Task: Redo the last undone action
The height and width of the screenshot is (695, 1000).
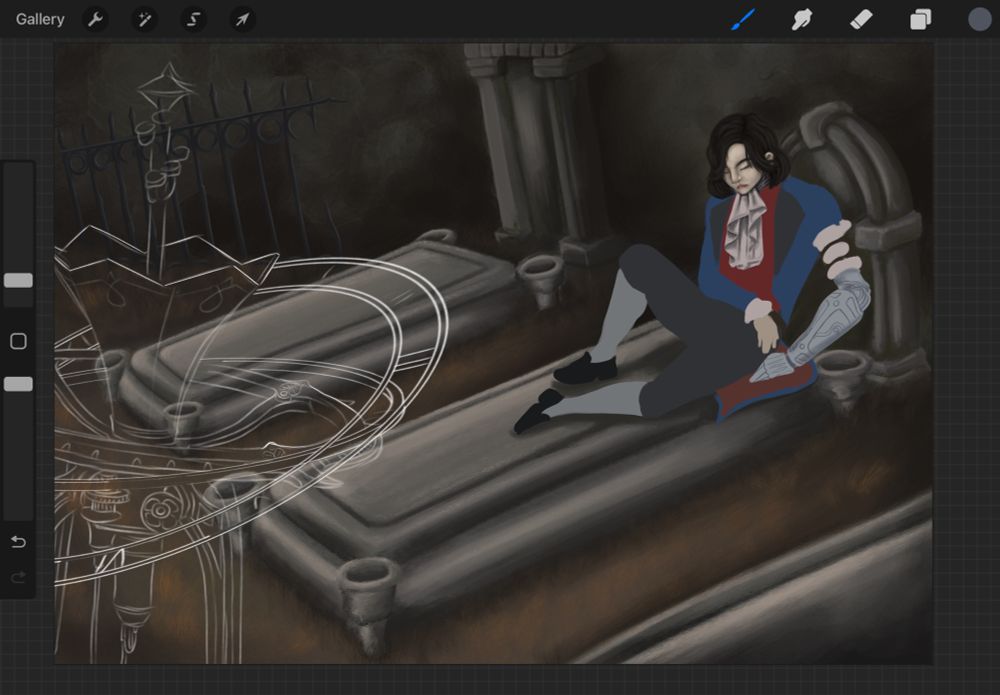Action: (18, 578)
